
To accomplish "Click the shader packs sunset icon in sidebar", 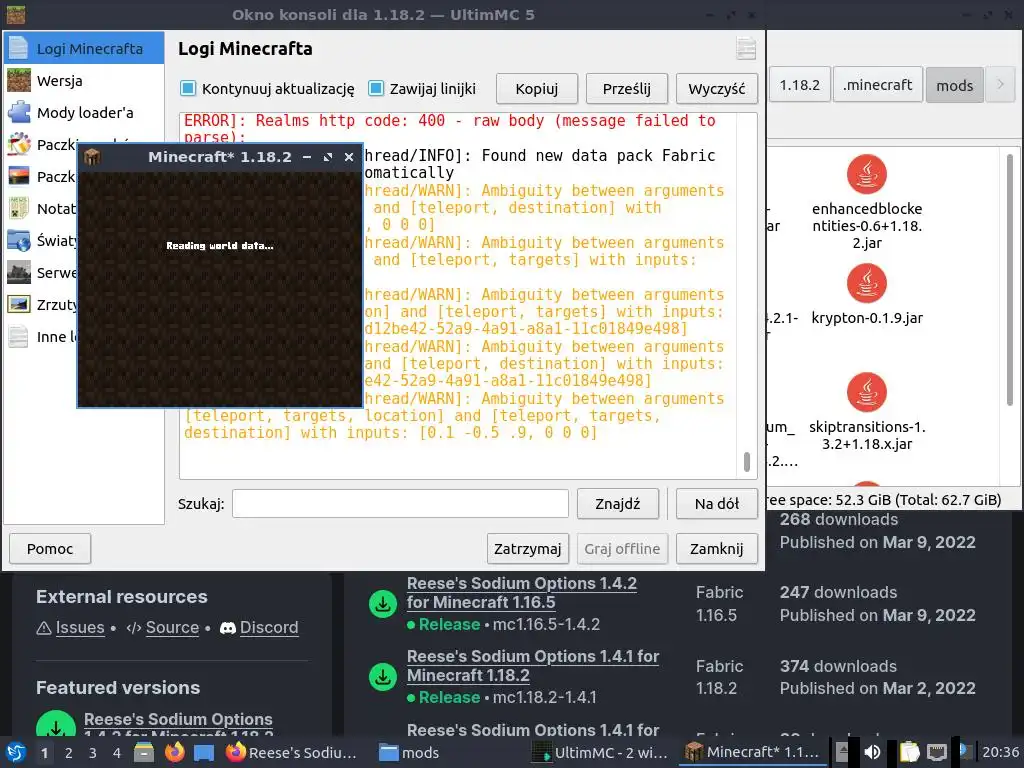I will 19,176.
